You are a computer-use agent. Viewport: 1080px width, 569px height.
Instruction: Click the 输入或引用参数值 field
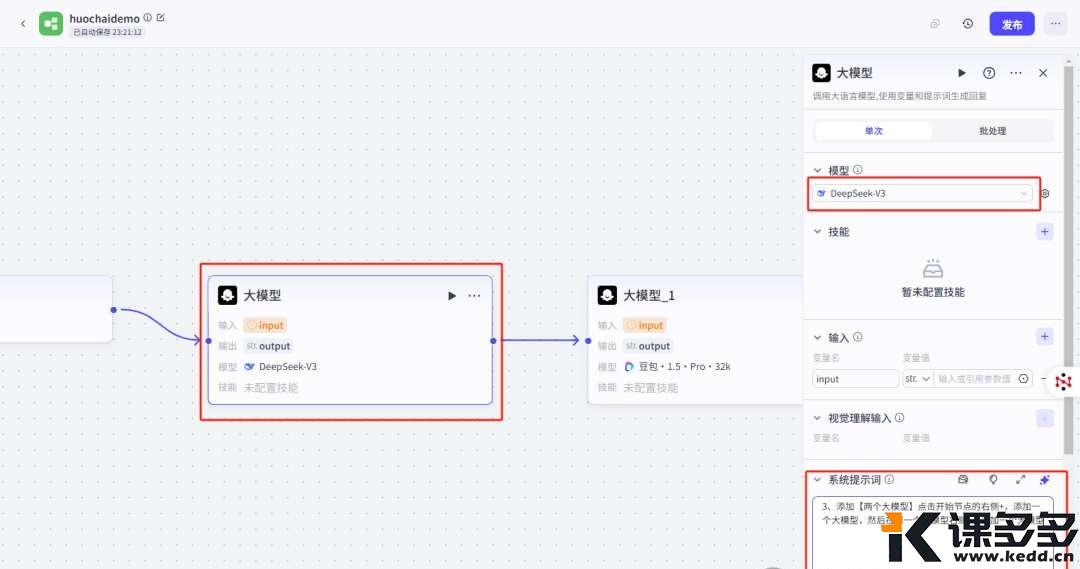974,379
